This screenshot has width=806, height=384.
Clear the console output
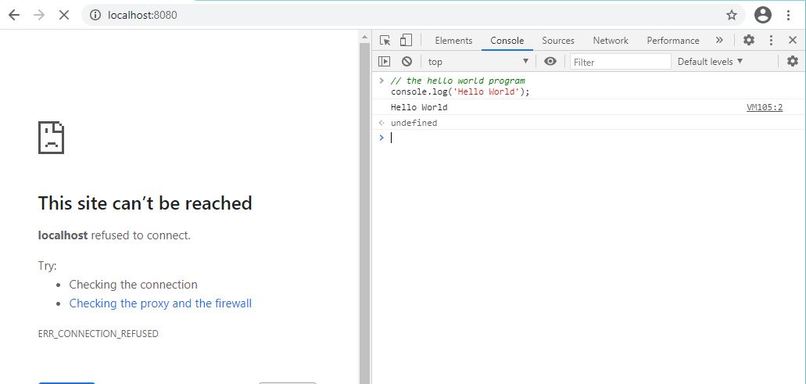click(407, 61)
